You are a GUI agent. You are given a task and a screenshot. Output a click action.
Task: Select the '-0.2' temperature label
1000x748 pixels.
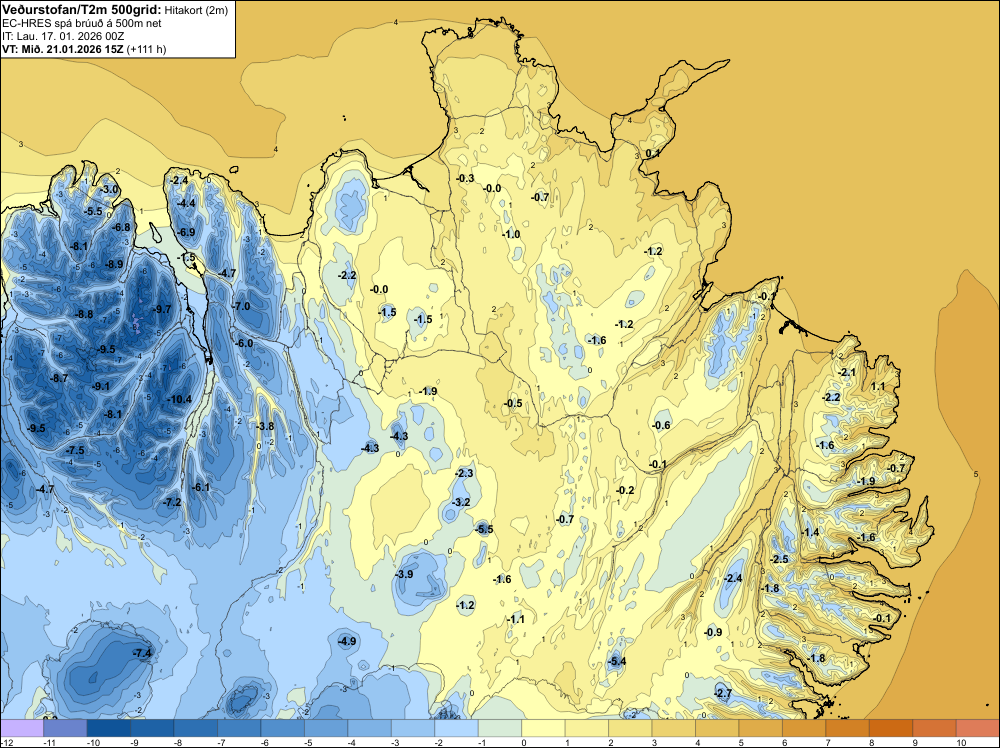pos(625,490)
